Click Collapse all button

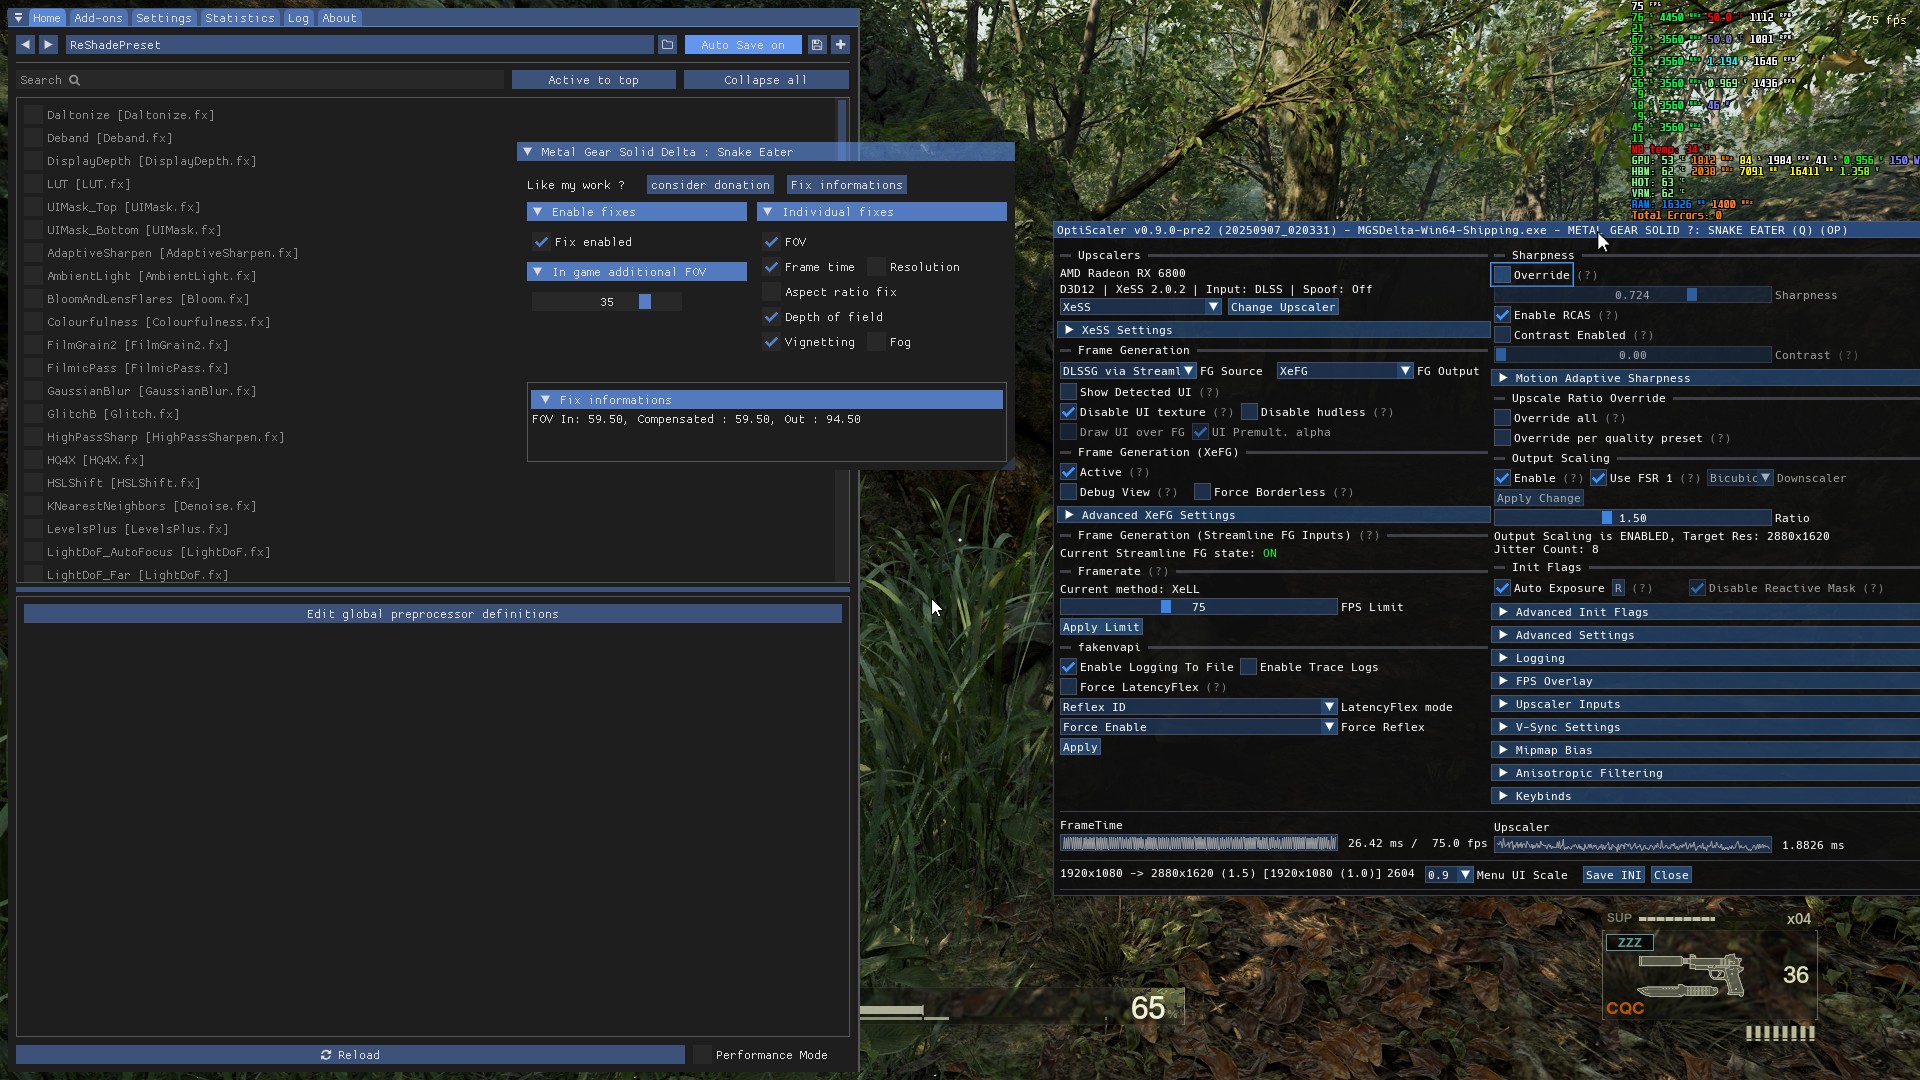766,80
